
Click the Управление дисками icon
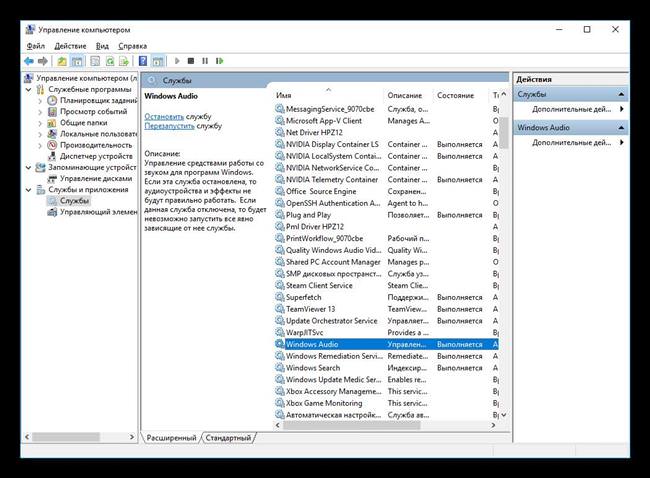click(x=52, y=179)
